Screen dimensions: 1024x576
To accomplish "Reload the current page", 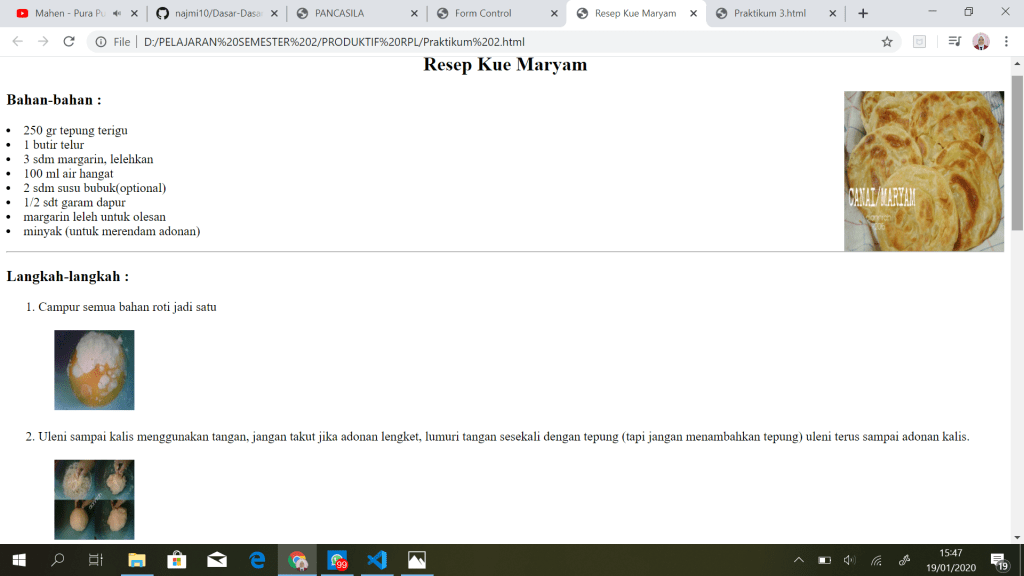I will tap(69, 42).
